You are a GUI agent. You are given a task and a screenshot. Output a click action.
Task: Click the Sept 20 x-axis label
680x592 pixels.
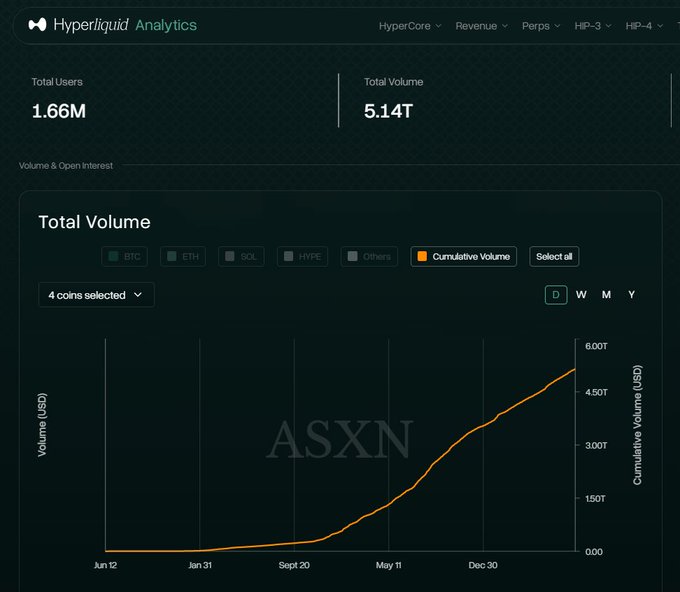[294, 565]
